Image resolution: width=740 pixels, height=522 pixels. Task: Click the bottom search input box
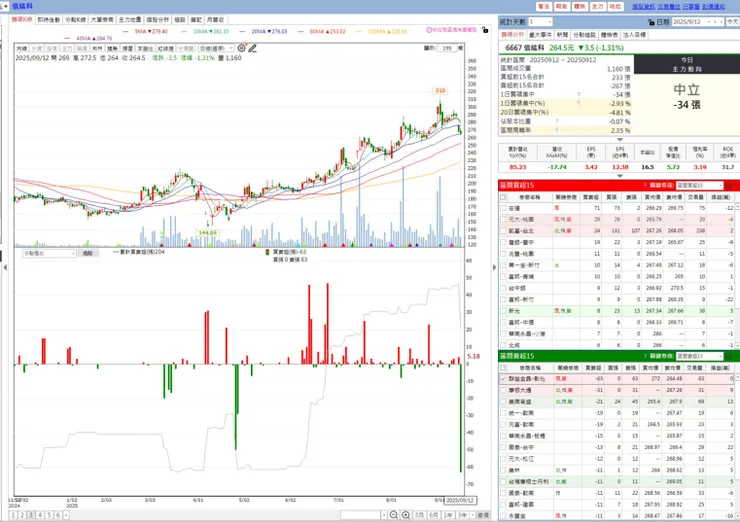coord(361,515)
